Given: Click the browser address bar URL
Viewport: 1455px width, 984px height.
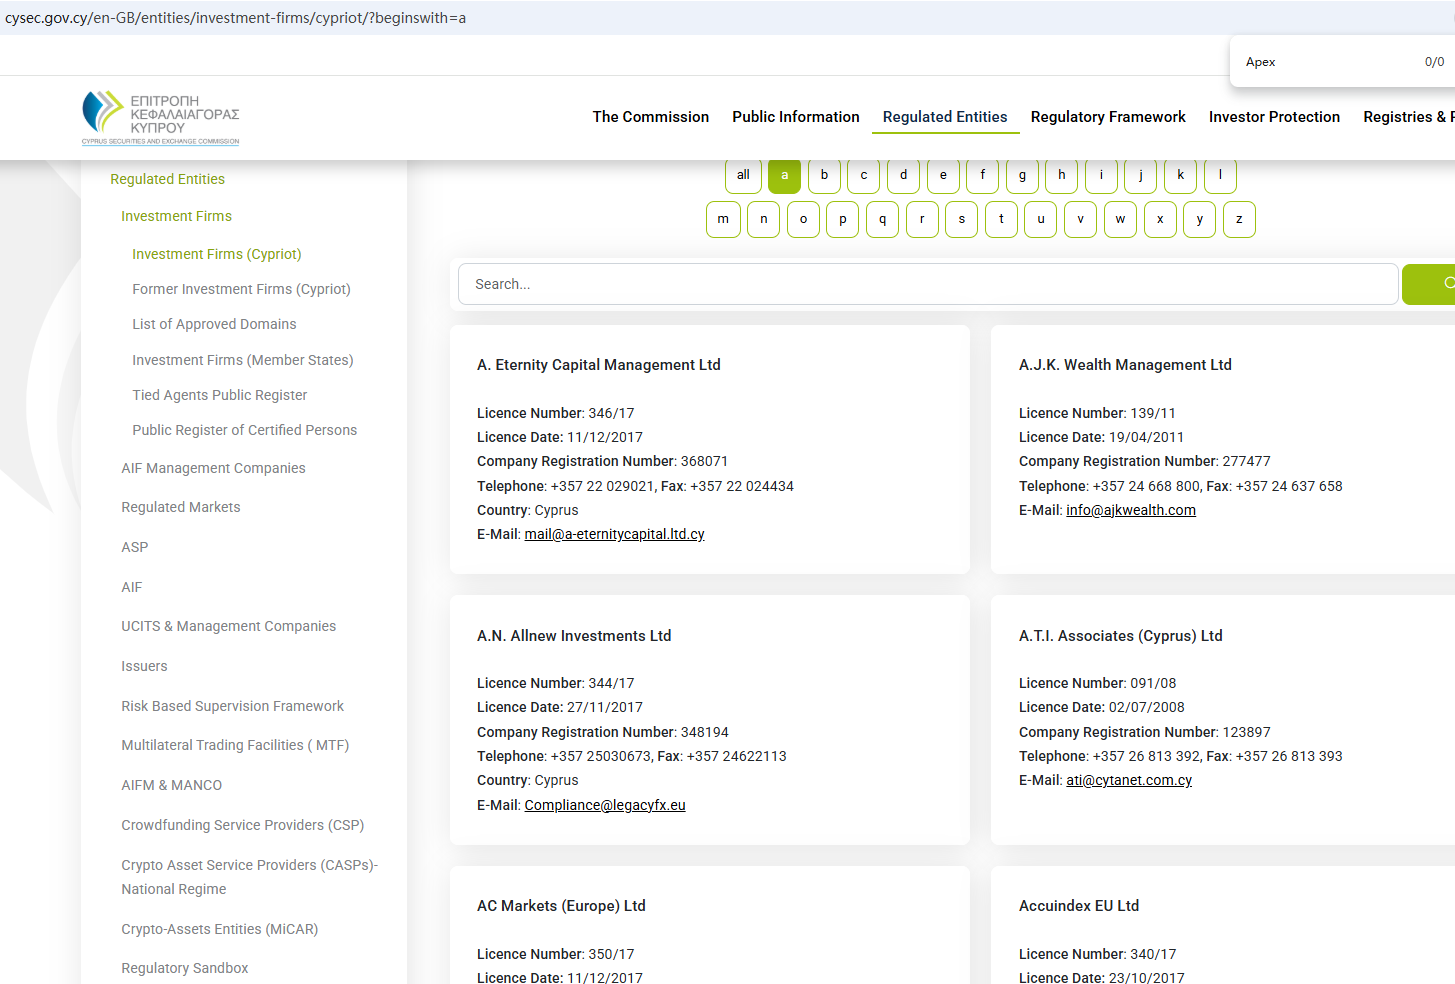Looking at the screenshot, I should (x=236, y=18).
